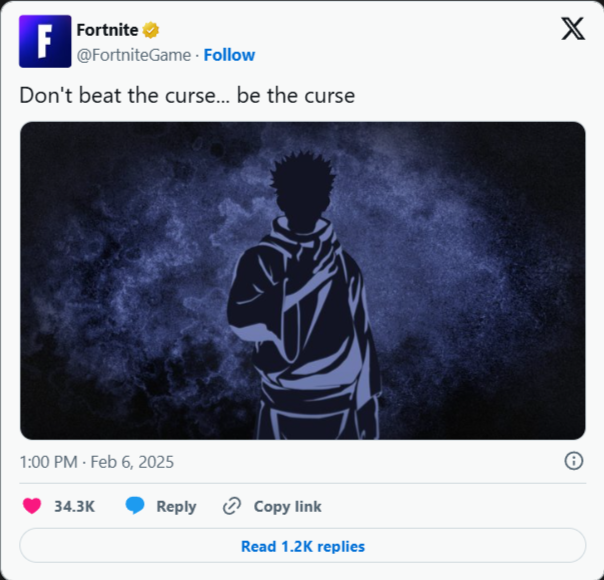
Task: Click the character's spiky hair silhouette
Action: tap(302, 173)
